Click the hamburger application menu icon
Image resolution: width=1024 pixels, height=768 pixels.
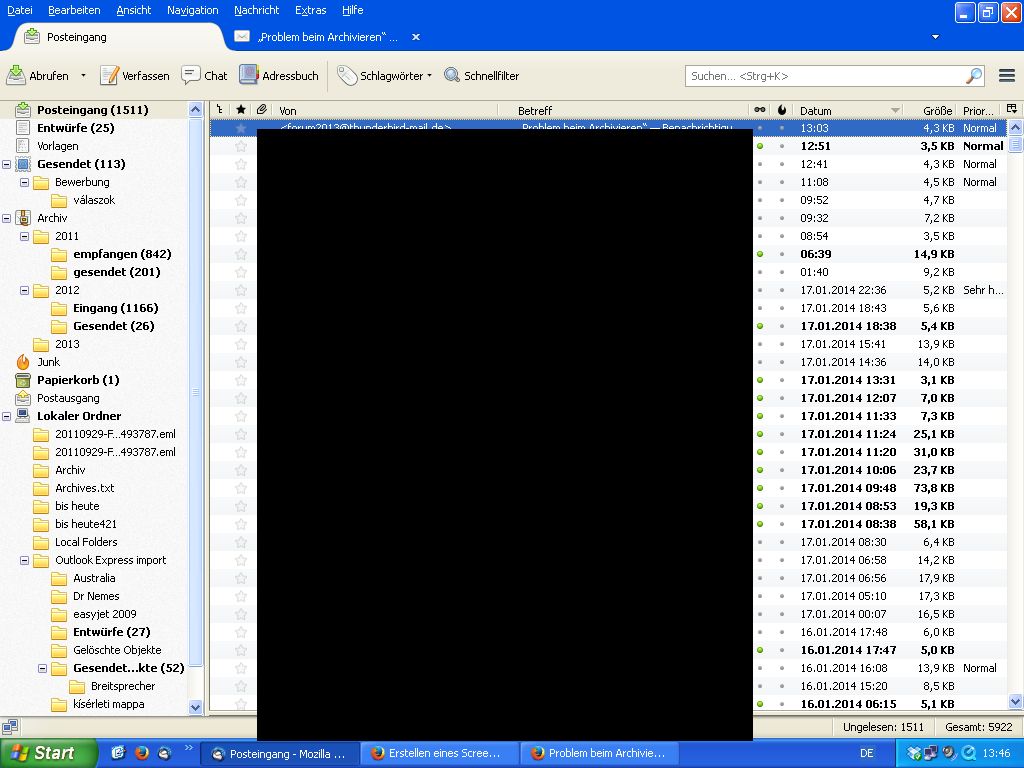[x=1007, y=76]
